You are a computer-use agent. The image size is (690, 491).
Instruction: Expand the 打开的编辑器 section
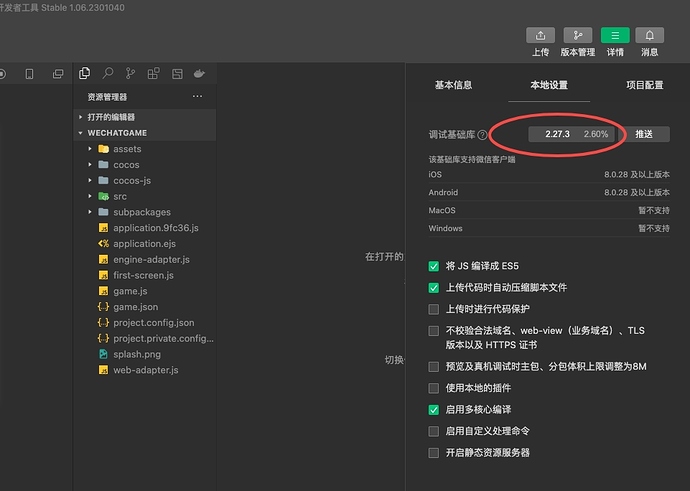[x=81, y=117]
